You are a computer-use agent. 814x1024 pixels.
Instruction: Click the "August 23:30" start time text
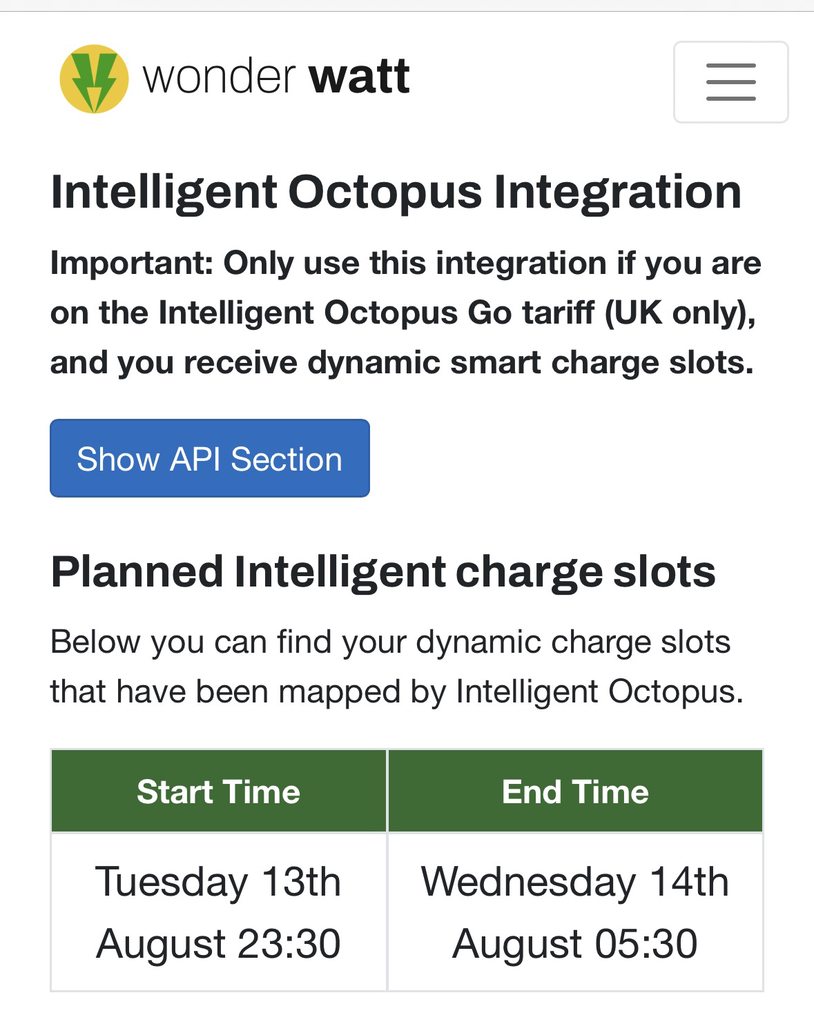tap(218, 944)
